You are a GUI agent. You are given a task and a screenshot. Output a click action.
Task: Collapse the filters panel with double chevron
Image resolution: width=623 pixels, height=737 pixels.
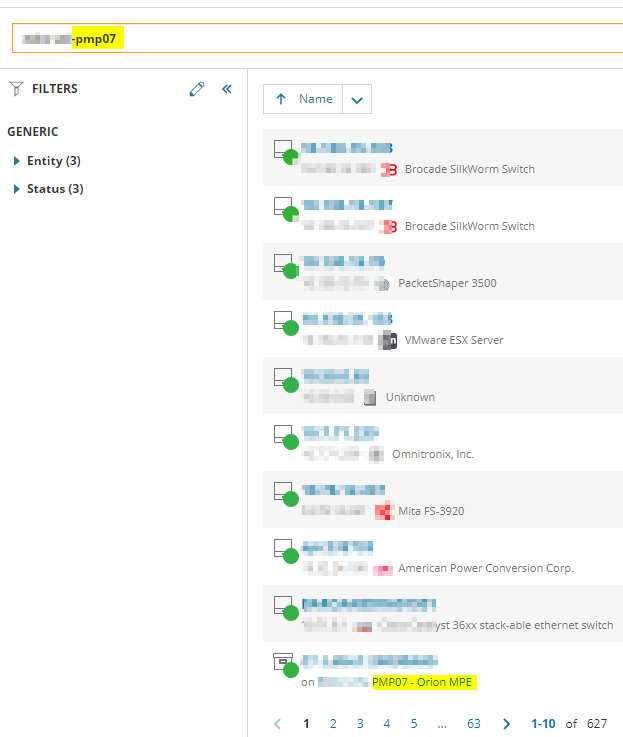(x=227, y=89)
